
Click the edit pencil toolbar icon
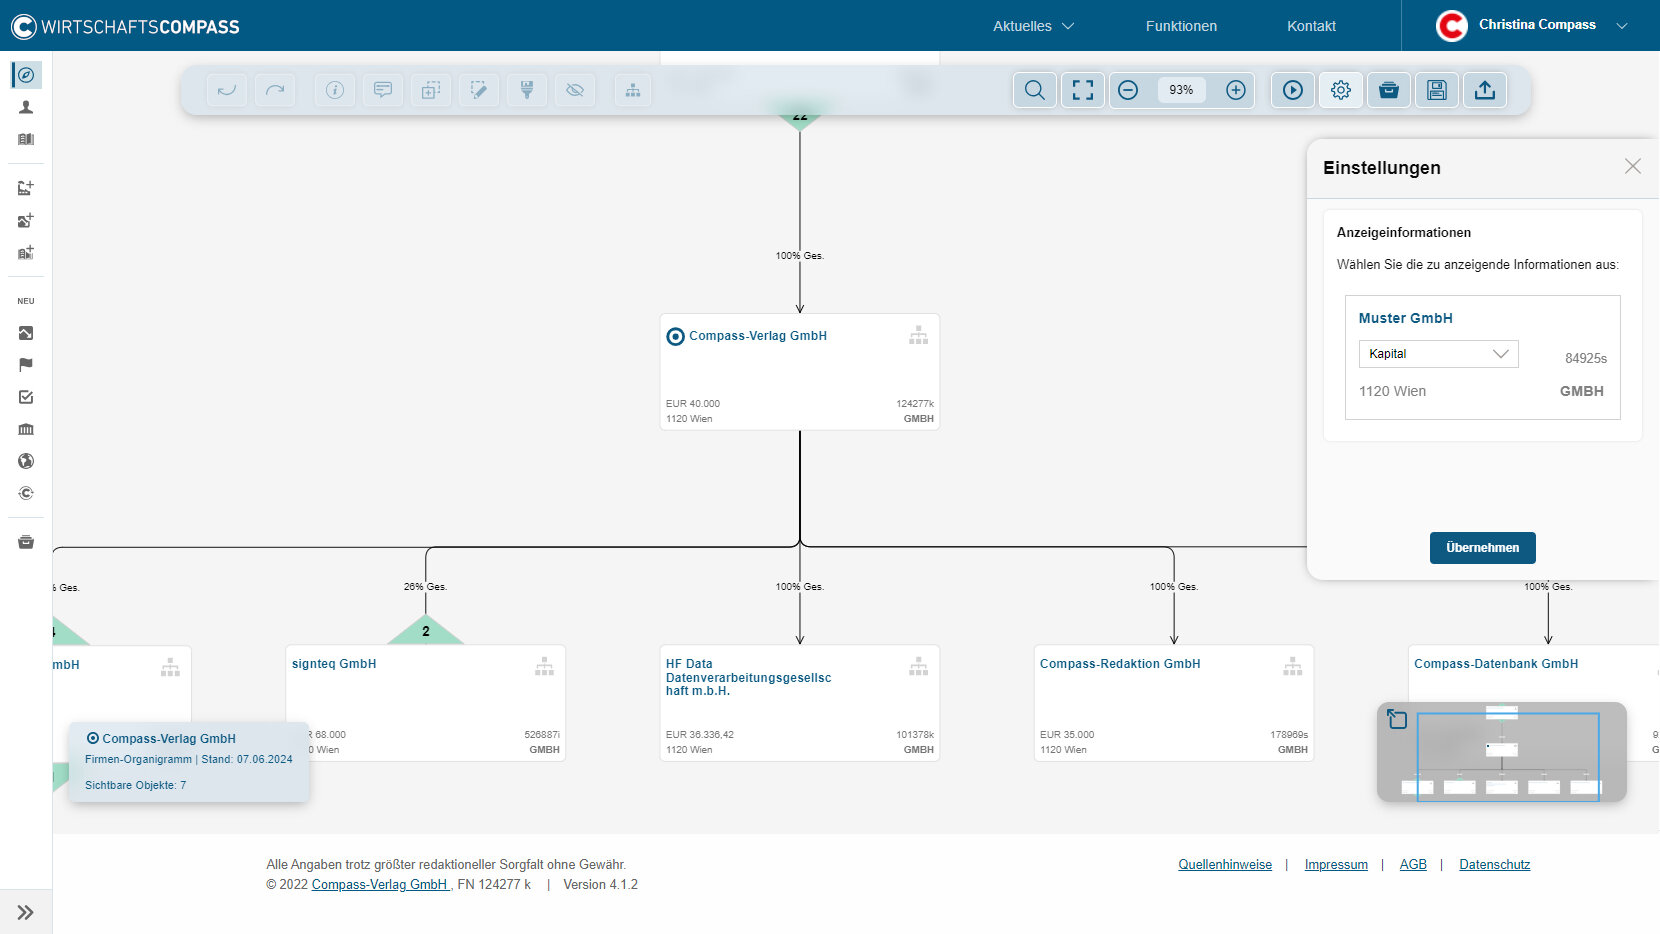[479, 90]
